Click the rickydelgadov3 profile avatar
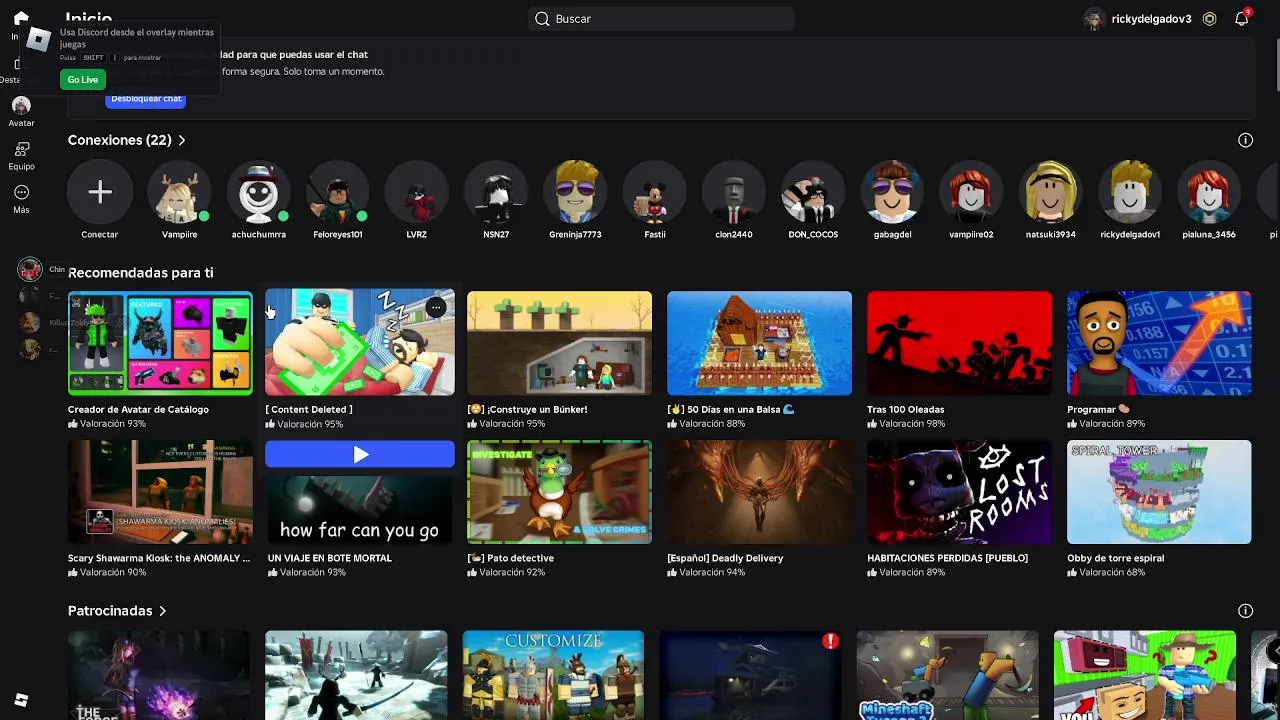The width and height of the screenshot is (1280, 720). point(1094,19)
